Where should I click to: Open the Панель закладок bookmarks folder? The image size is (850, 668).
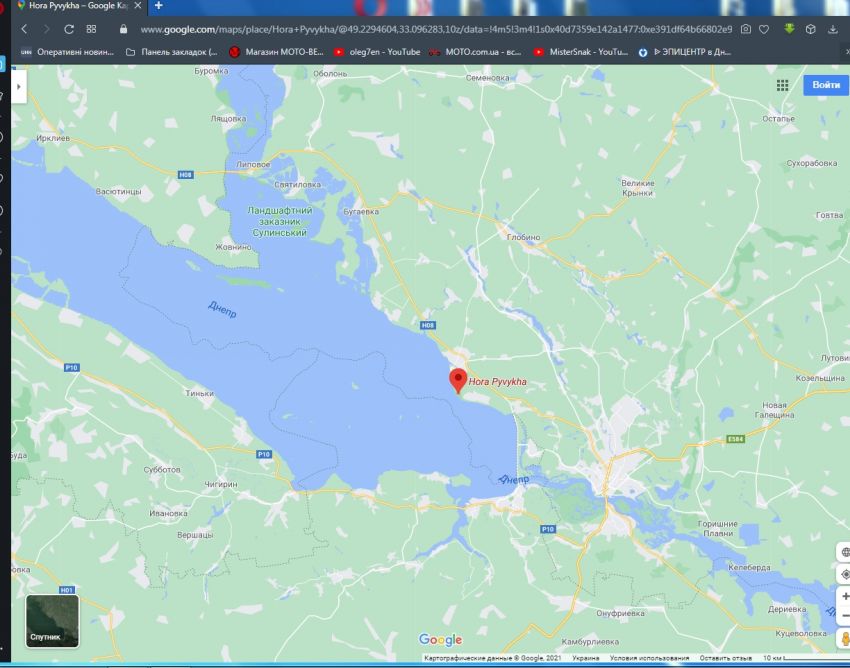[171, 52]
